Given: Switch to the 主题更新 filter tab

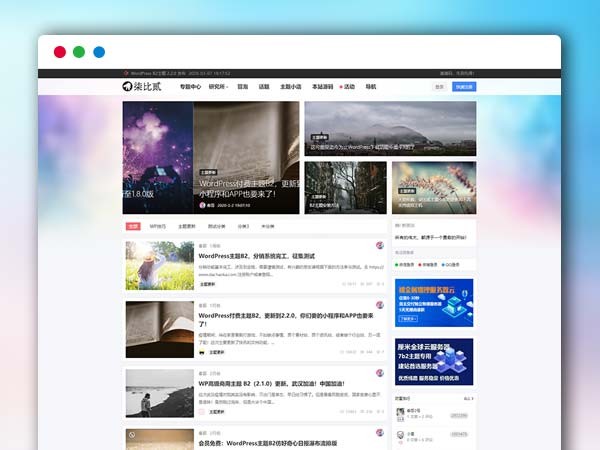Looking at the screenshot, I should click(x=186, y=227).
